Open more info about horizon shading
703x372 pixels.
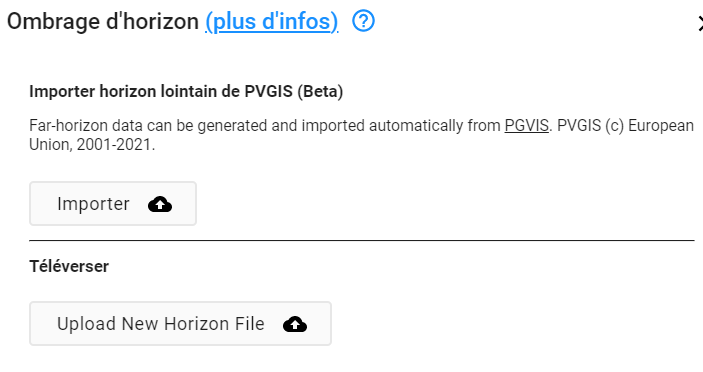pyautogui.click(x=272, y=22)
